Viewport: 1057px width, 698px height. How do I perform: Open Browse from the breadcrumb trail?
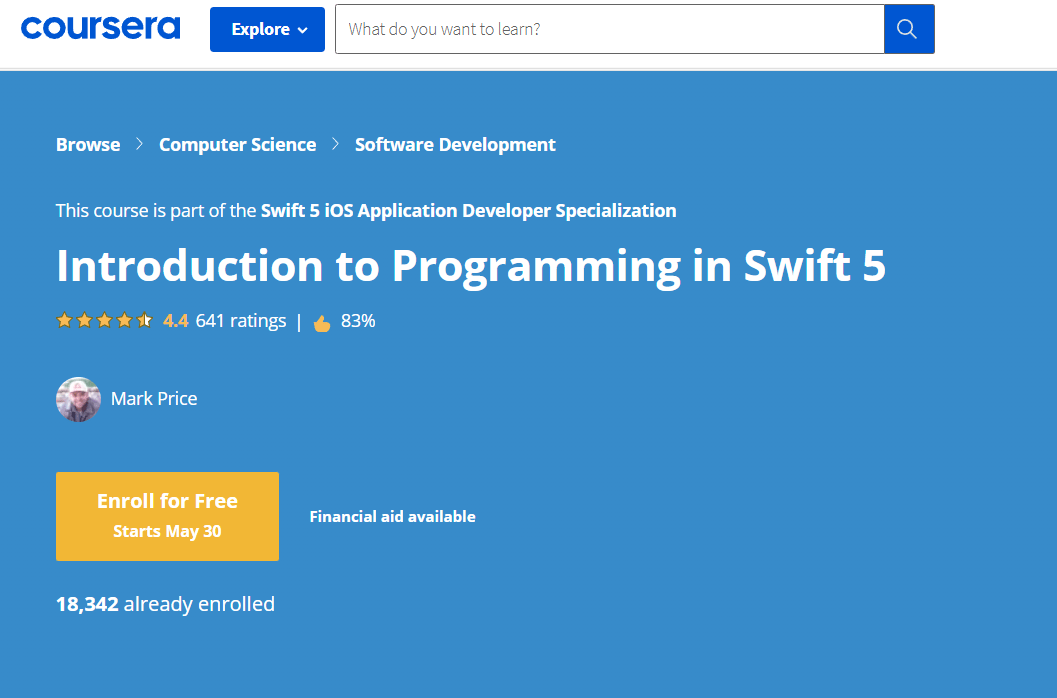(x=87, y=144)
